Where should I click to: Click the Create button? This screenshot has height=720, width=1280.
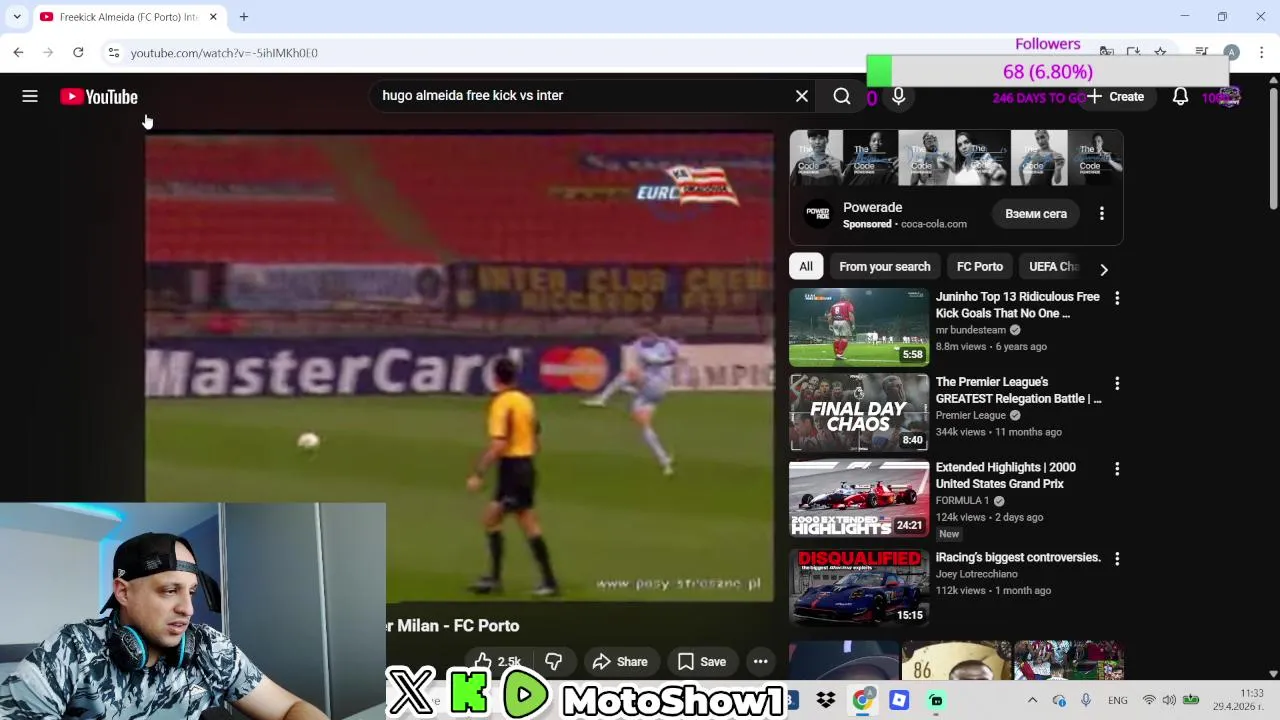pyautogui.click(x=1116, y=97)
